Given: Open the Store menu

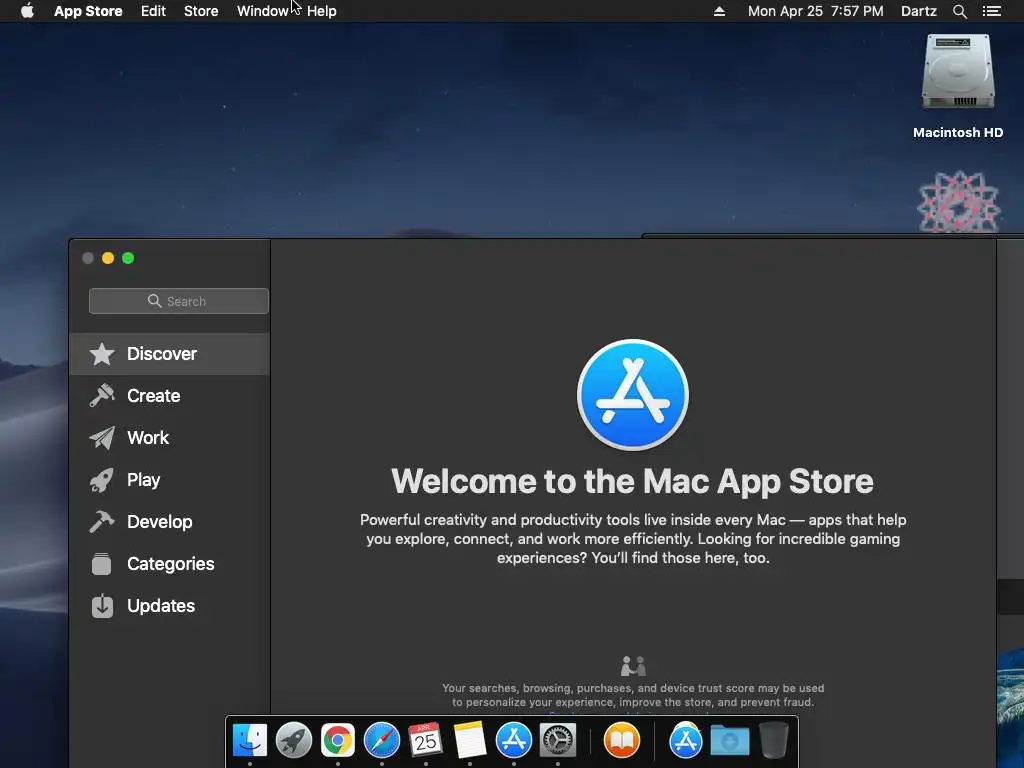Looking at the screenshot, I should click(201, 11).
